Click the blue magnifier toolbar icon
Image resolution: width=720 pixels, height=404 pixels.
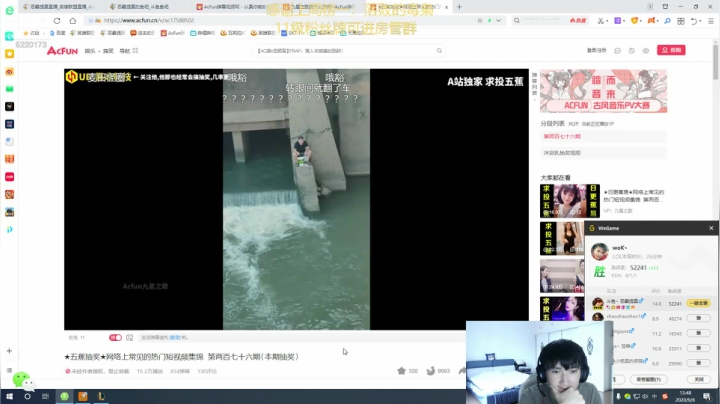(x=667, y=21)
